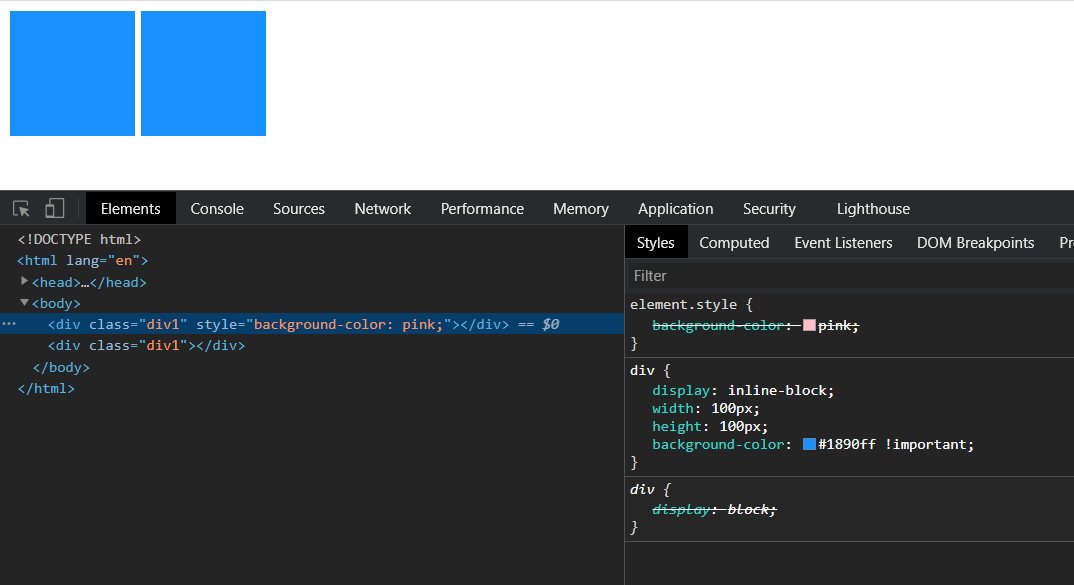This screenshot has width=1074, height=585.
Task: Switch to the Sources tab
Action: coord(299,209)
